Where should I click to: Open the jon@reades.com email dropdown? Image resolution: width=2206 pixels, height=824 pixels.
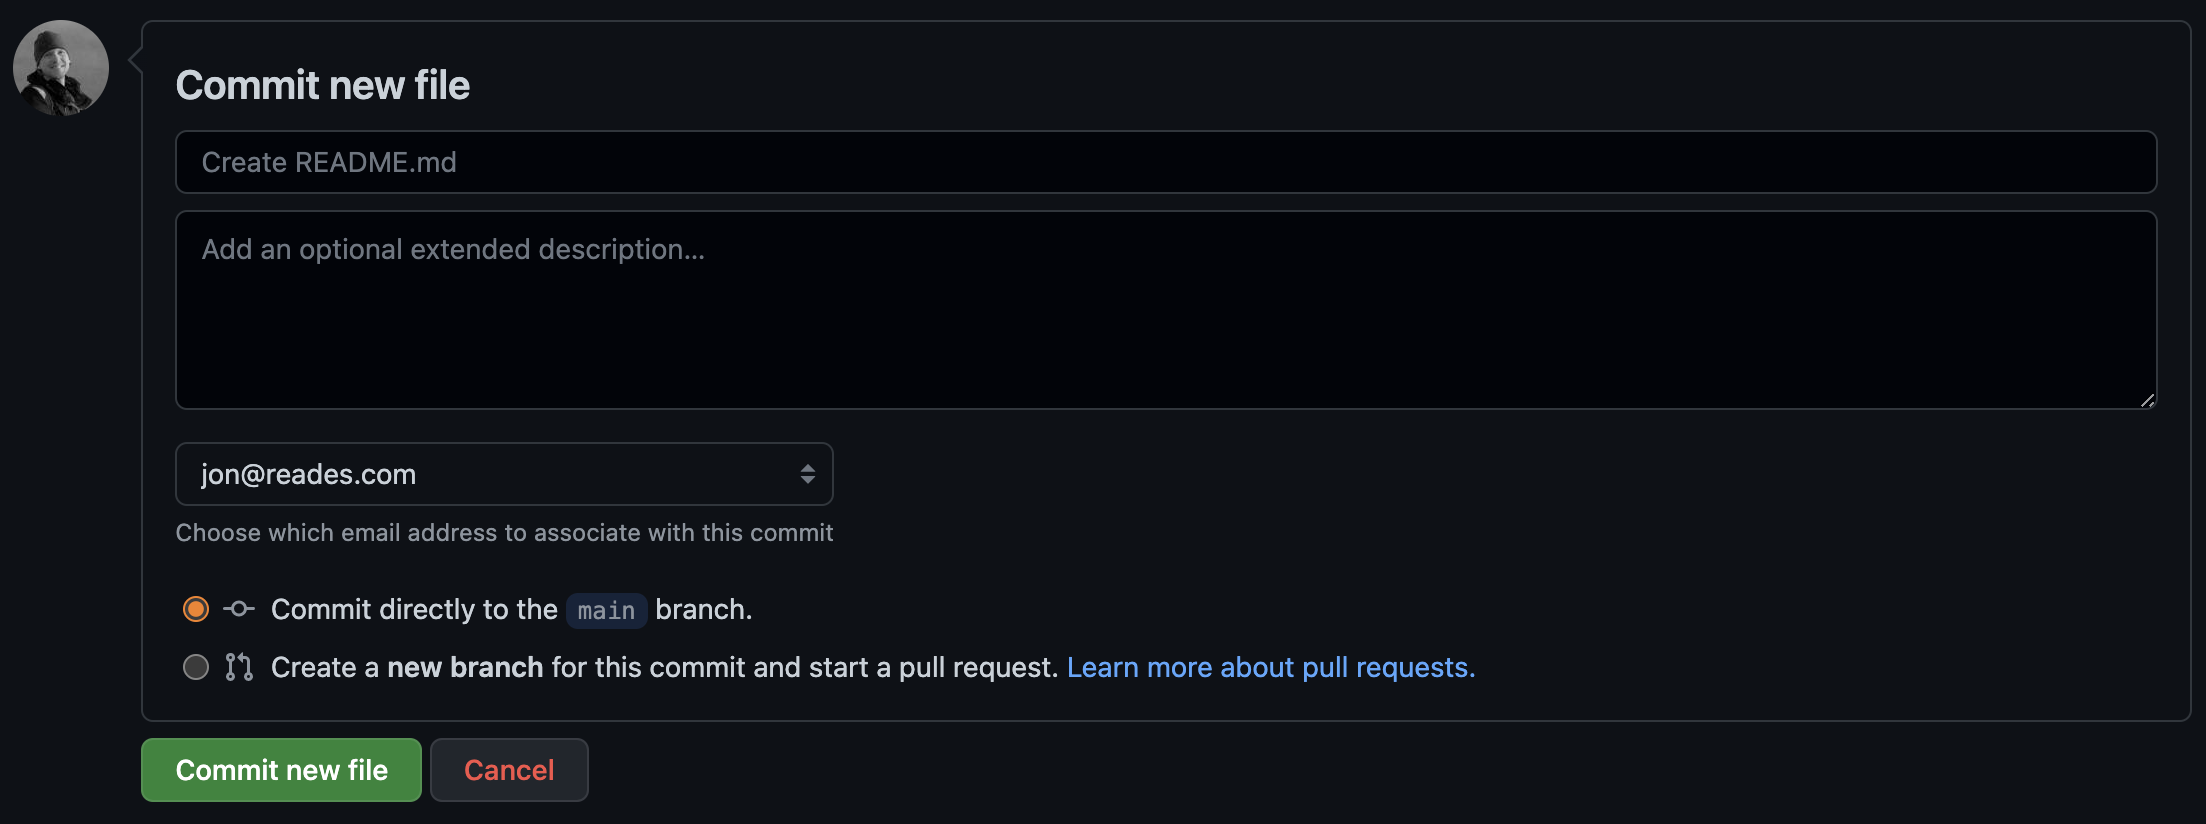[503, 474]
